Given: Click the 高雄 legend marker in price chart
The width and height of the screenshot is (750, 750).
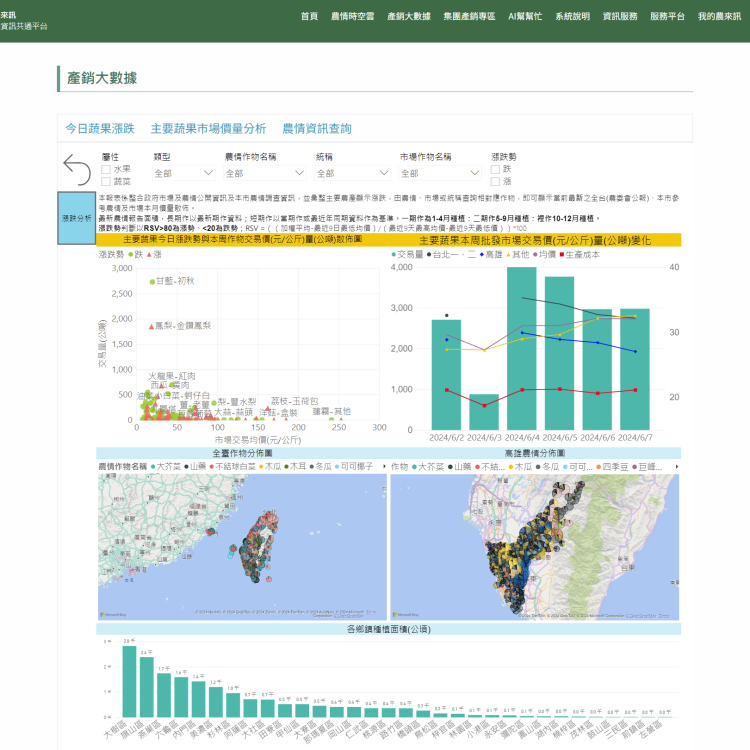Looking at the screenshot, I should [x=480, y=255].
